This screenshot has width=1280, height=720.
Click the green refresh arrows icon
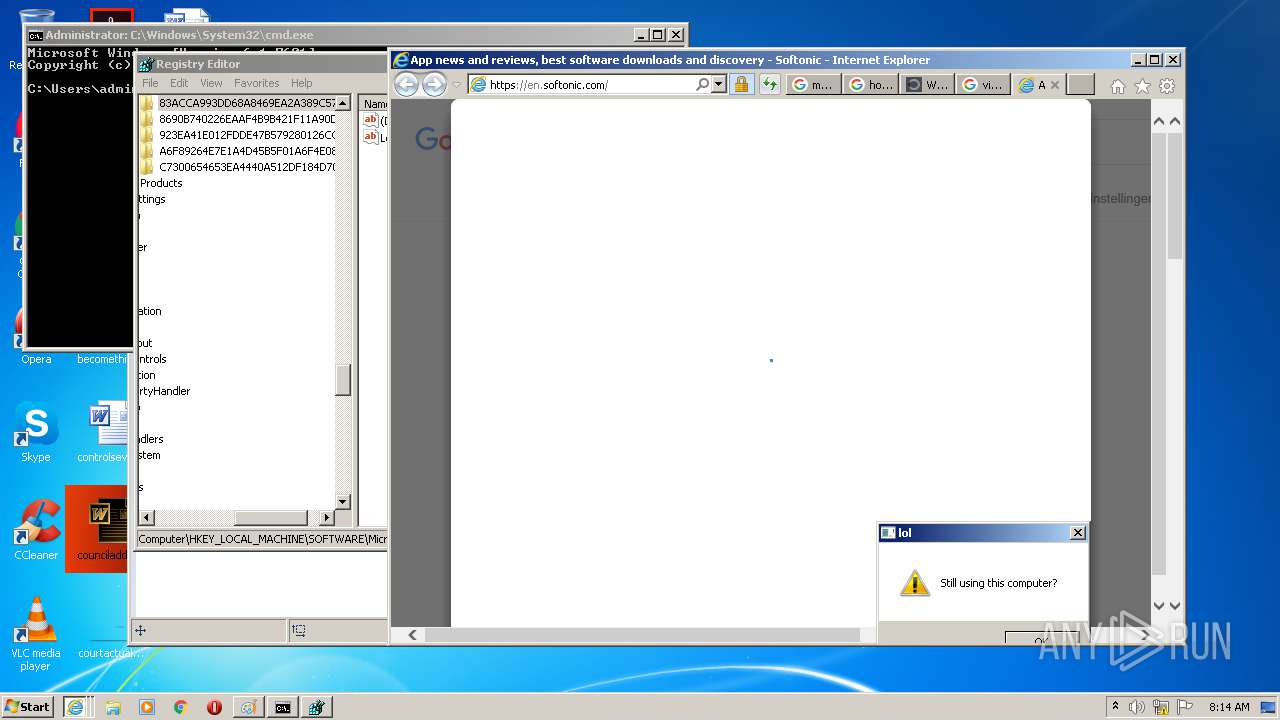coord(770,85)
